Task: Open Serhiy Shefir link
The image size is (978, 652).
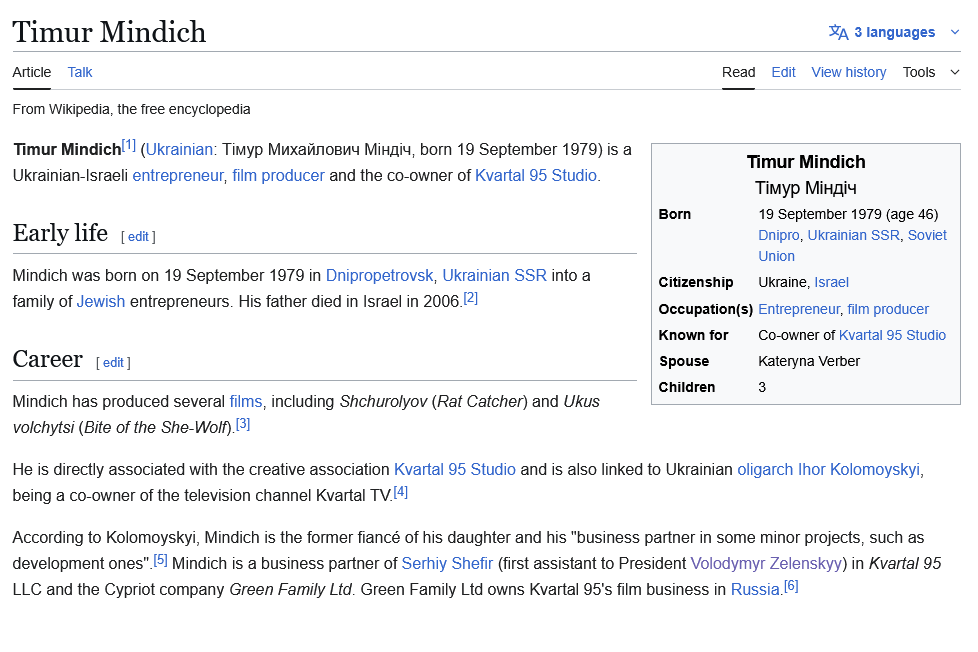Action: (x=447, y=563)
